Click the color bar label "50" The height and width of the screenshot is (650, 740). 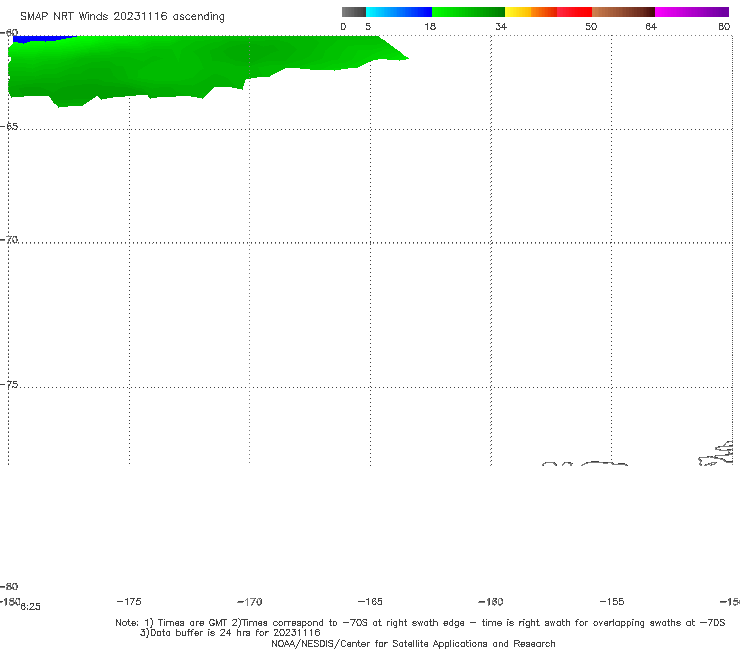point(591,27)
